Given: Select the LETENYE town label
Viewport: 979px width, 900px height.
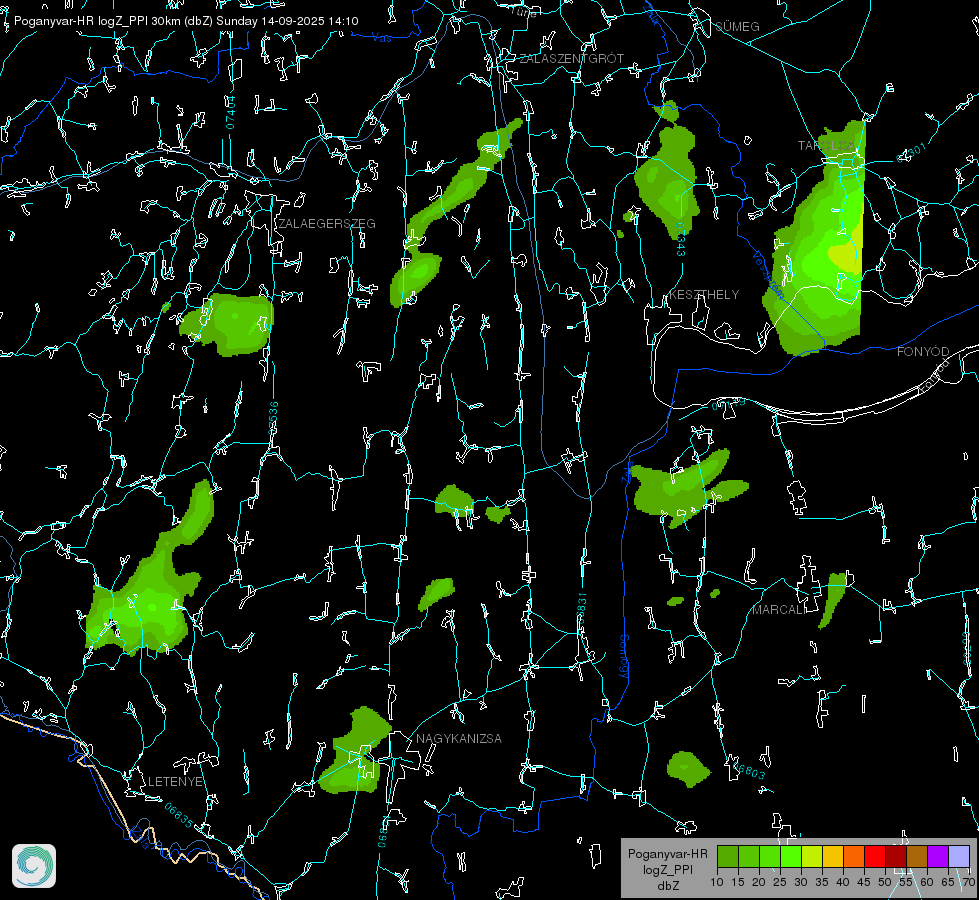Looking at the screenshot, I should 175,781.
